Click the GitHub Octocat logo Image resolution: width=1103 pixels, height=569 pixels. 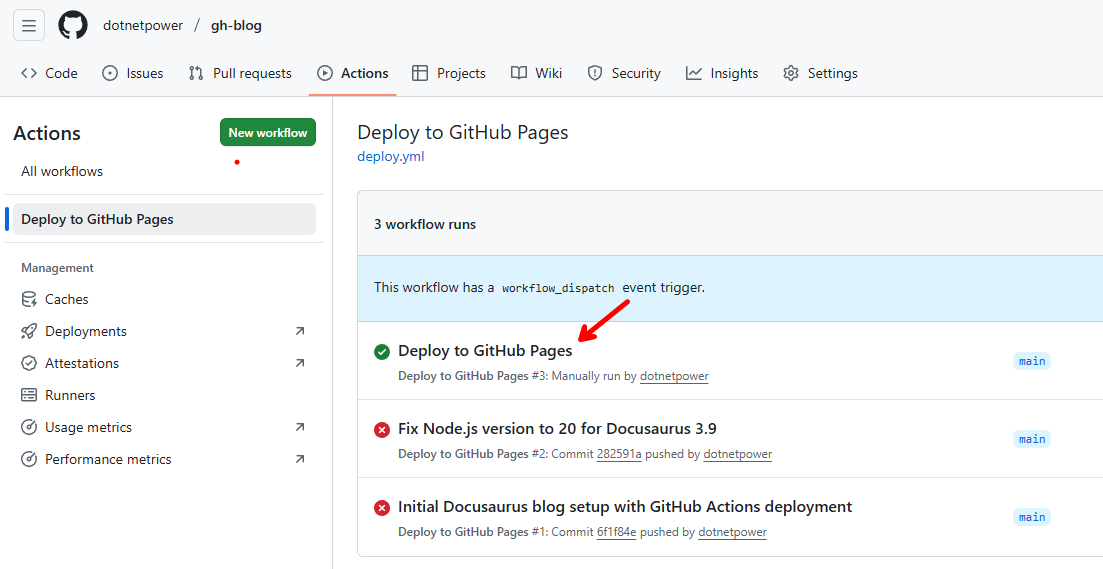click(x=73, y=25)
